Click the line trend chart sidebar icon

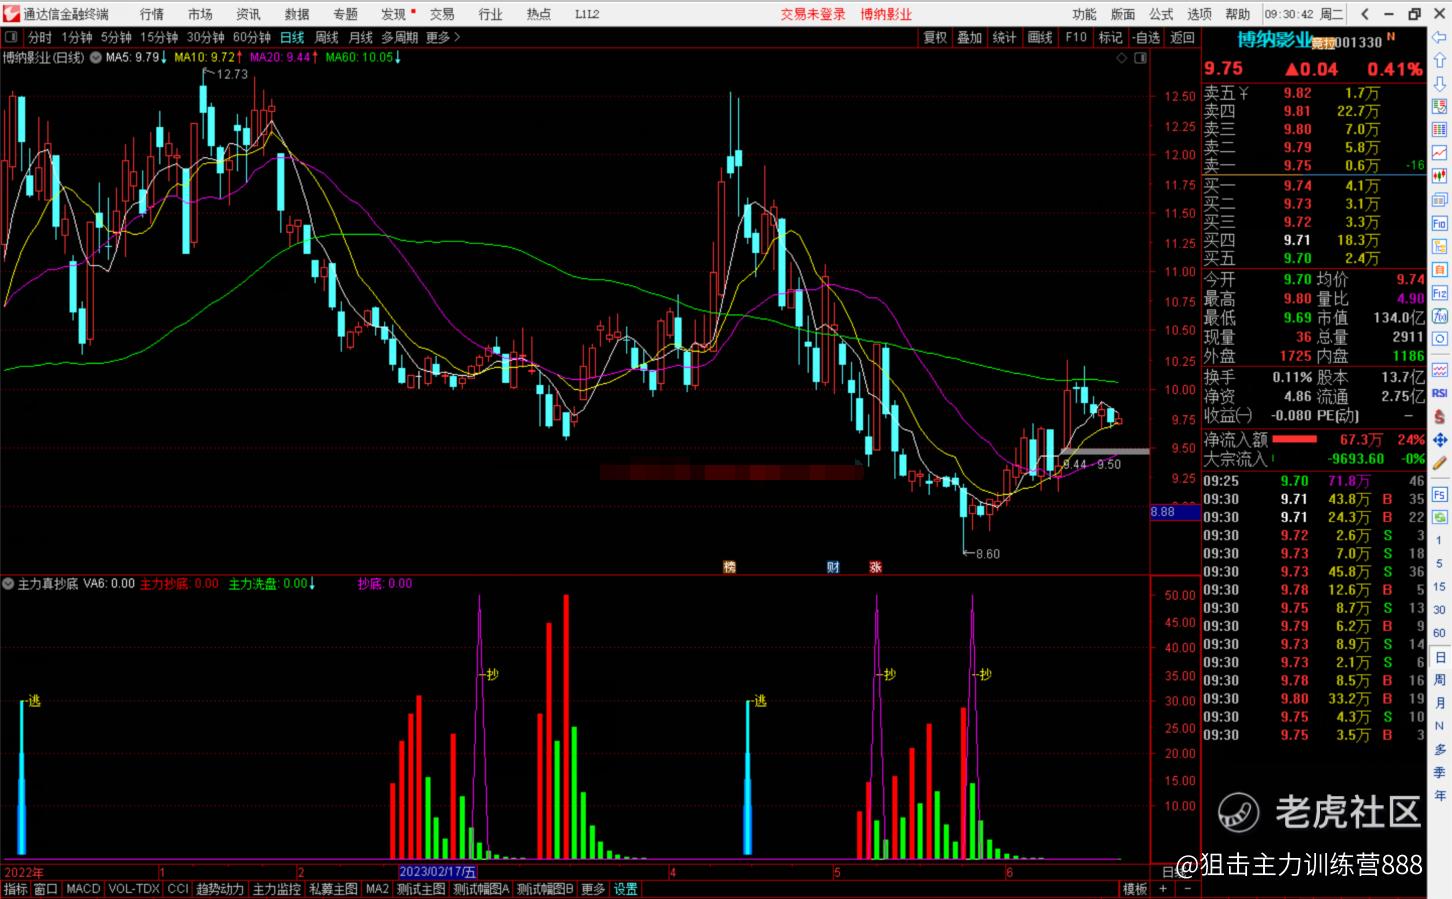click(1440, 152)
